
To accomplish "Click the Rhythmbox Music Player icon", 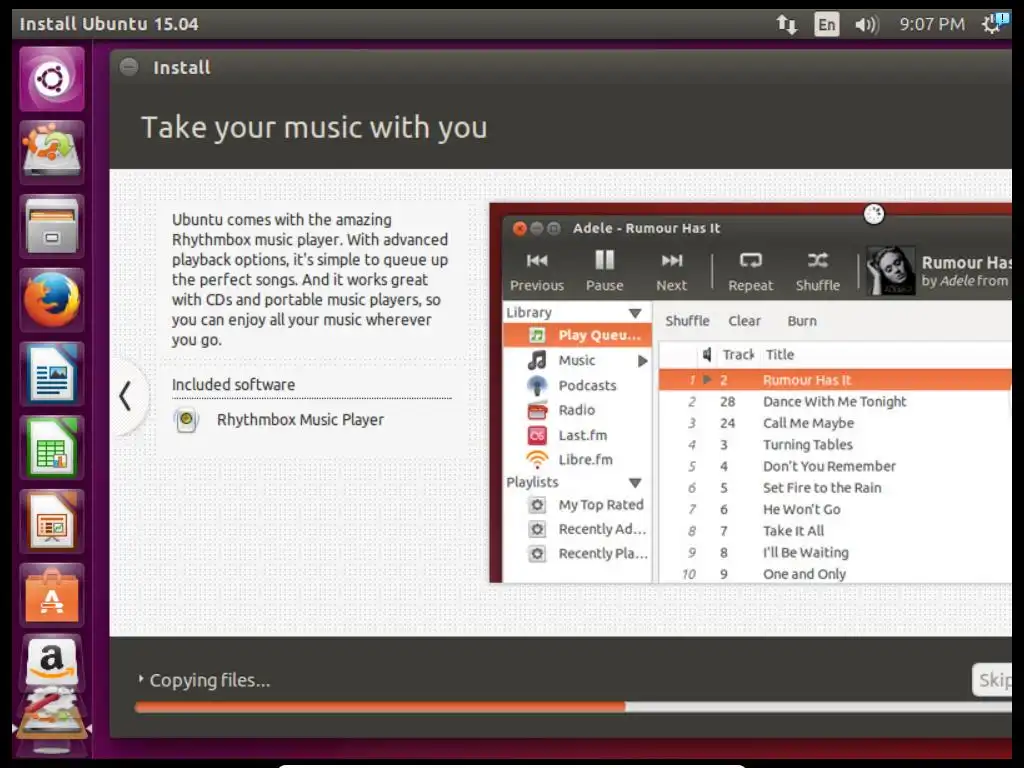I will coord(186,419).
